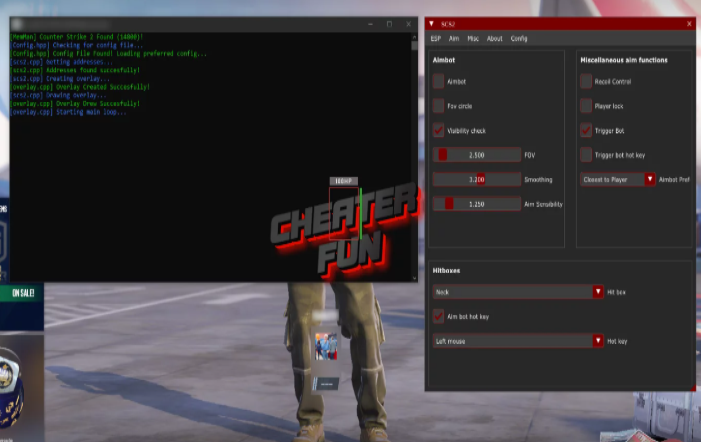
Task: Enable the Player lock checkbox
Action: point(586,106)
